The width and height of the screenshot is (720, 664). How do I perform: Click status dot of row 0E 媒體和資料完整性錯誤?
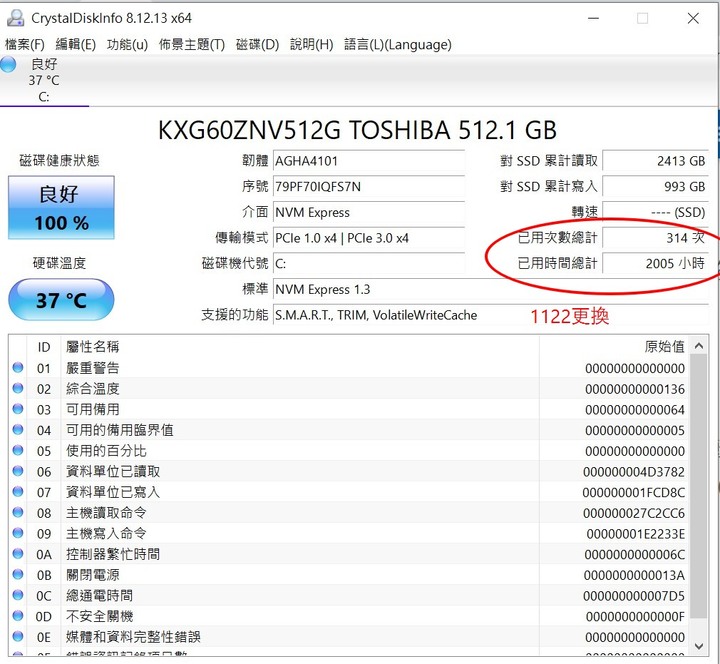18,636
